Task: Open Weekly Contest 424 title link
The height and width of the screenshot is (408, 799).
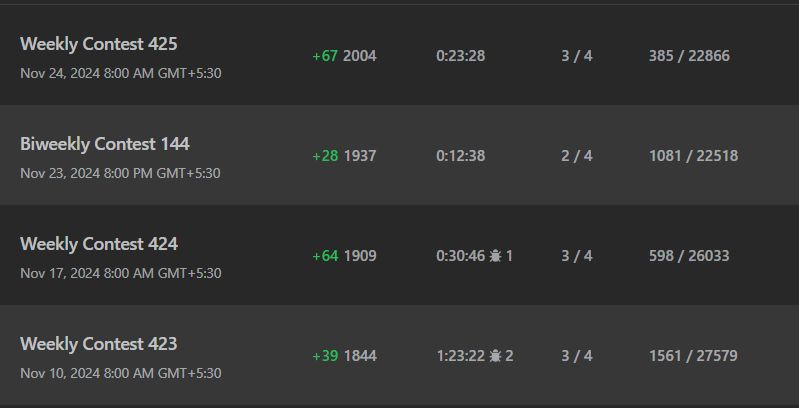Action: (x=99, y=244)
